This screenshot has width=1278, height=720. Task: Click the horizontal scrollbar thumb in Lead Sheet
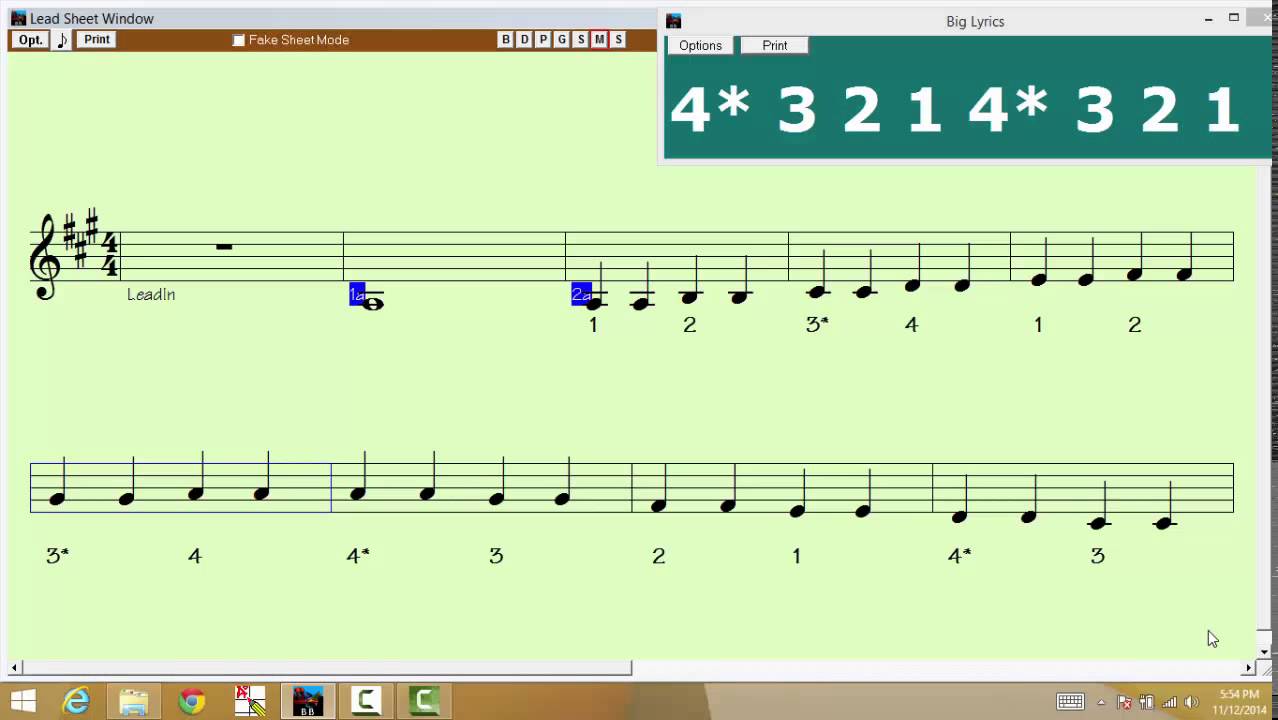[328, 667]
